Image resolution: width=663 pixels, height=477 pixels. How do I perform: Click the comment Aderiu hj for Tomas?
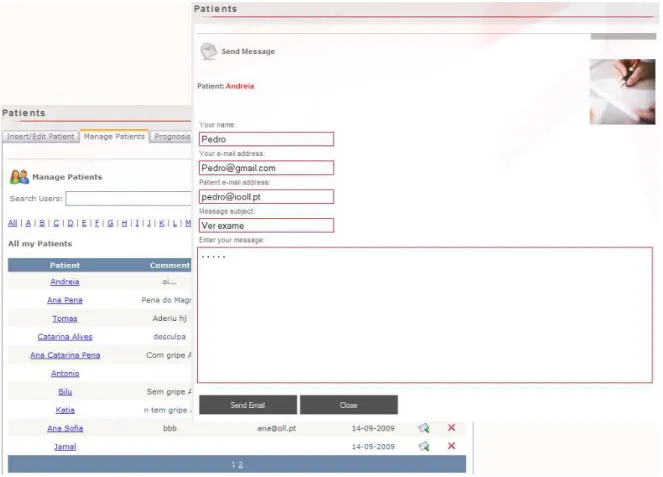click(x=170, y=318)
